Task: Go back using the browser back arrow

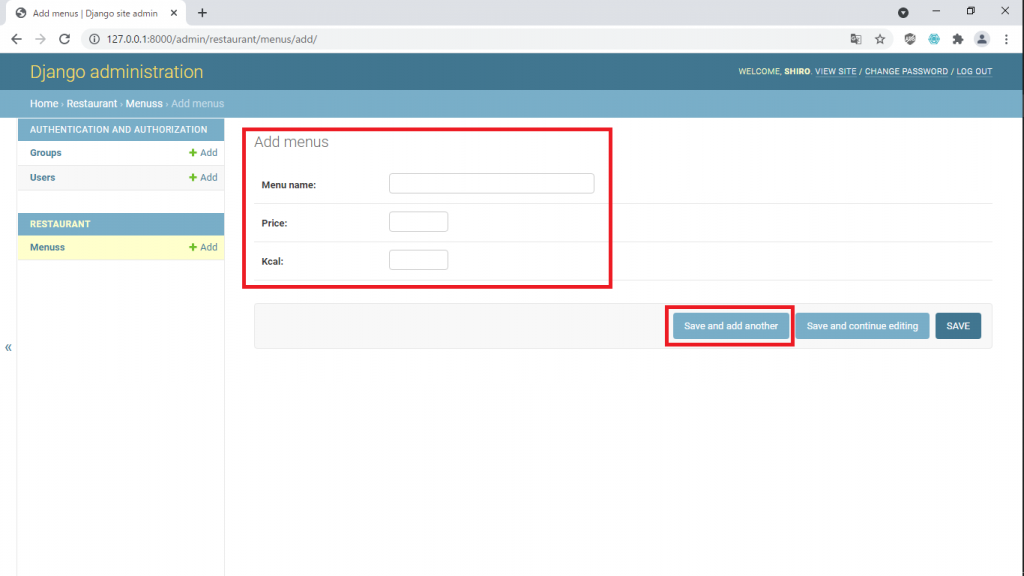Action: (x=16, y=39)
